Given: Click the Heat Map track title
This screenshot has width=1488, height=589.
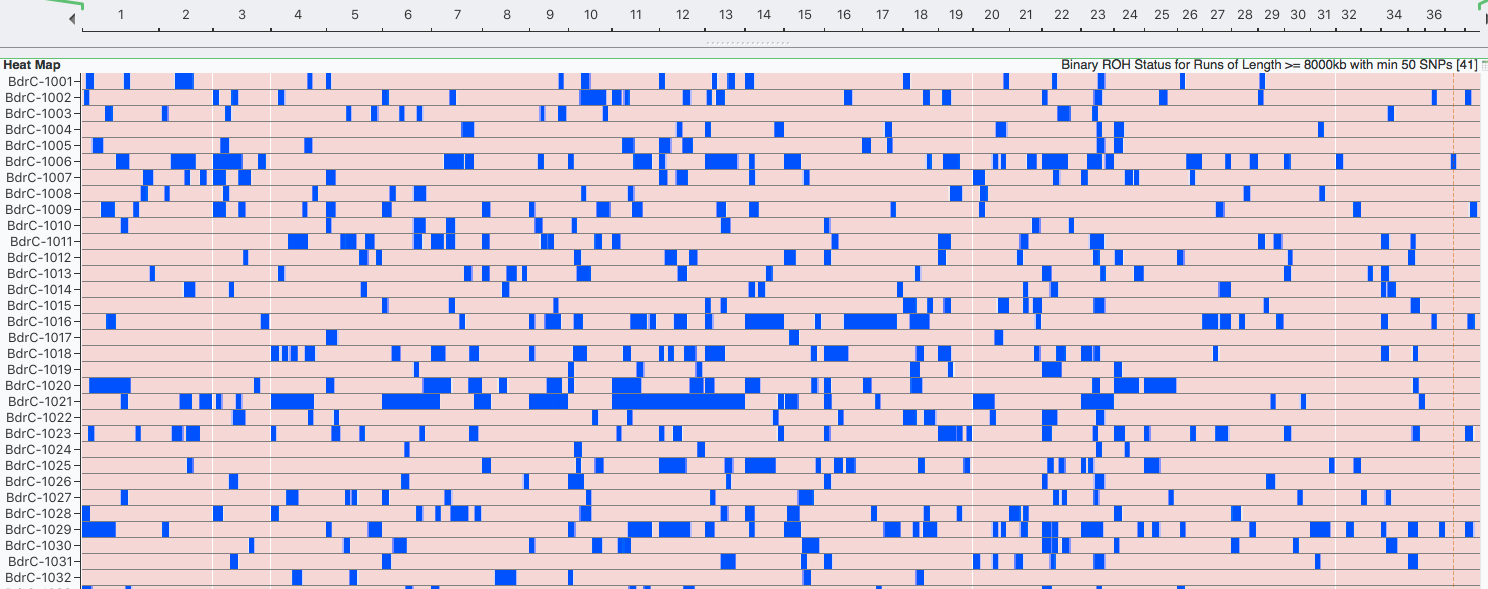Looking at the screenshot, I should (31, 64).
